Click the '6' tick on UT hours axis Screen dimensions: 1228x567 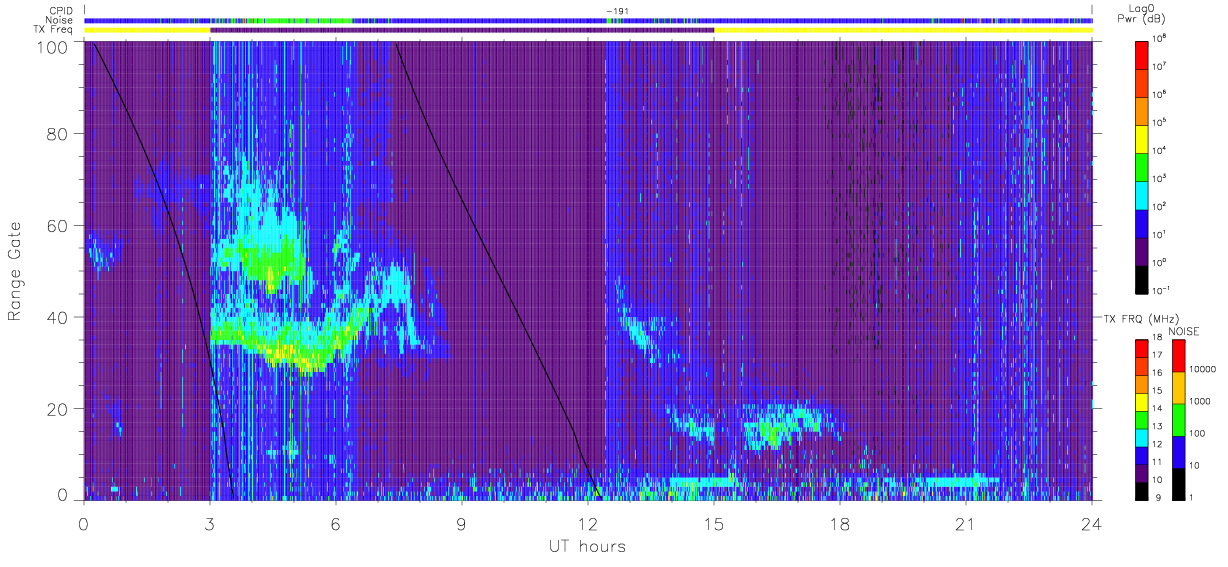coord(336,524)
